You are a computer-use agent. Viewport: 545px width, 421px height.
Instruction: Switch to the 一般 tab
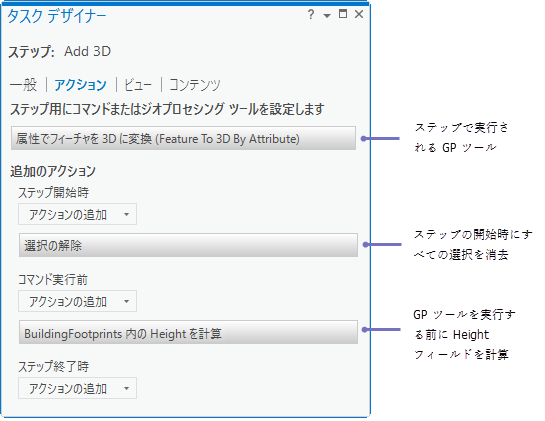tap(23, 84)
